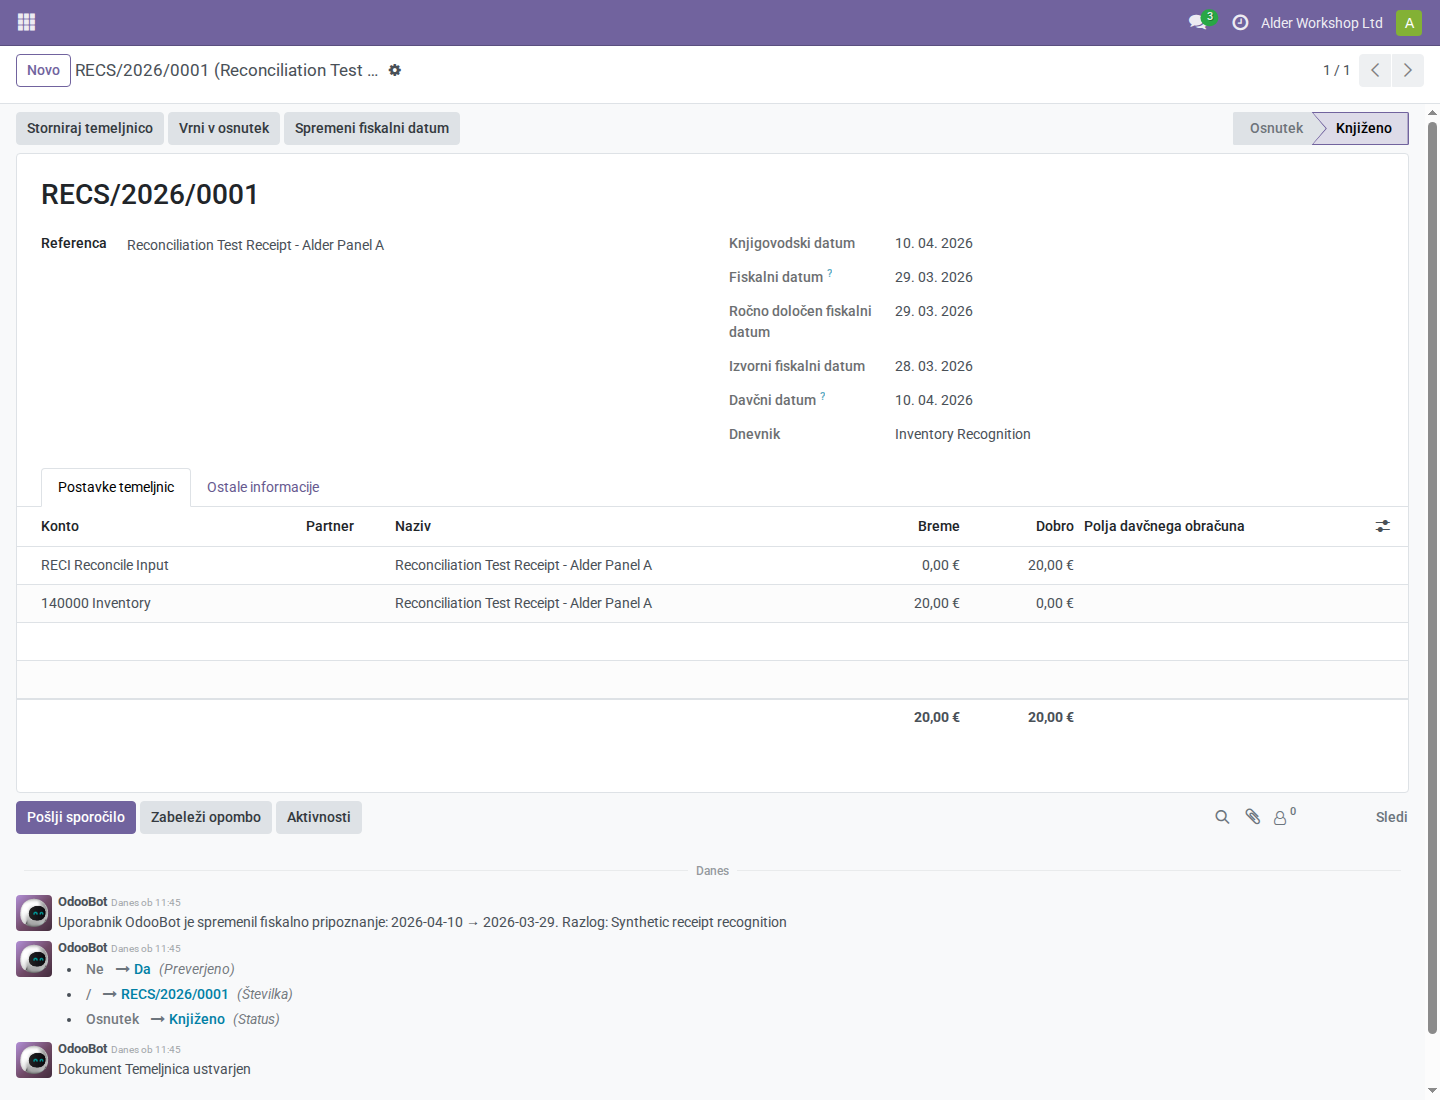The image size is (1440, 1100).
Task: Show followers icon with count 0
Action: point(1284,816)
